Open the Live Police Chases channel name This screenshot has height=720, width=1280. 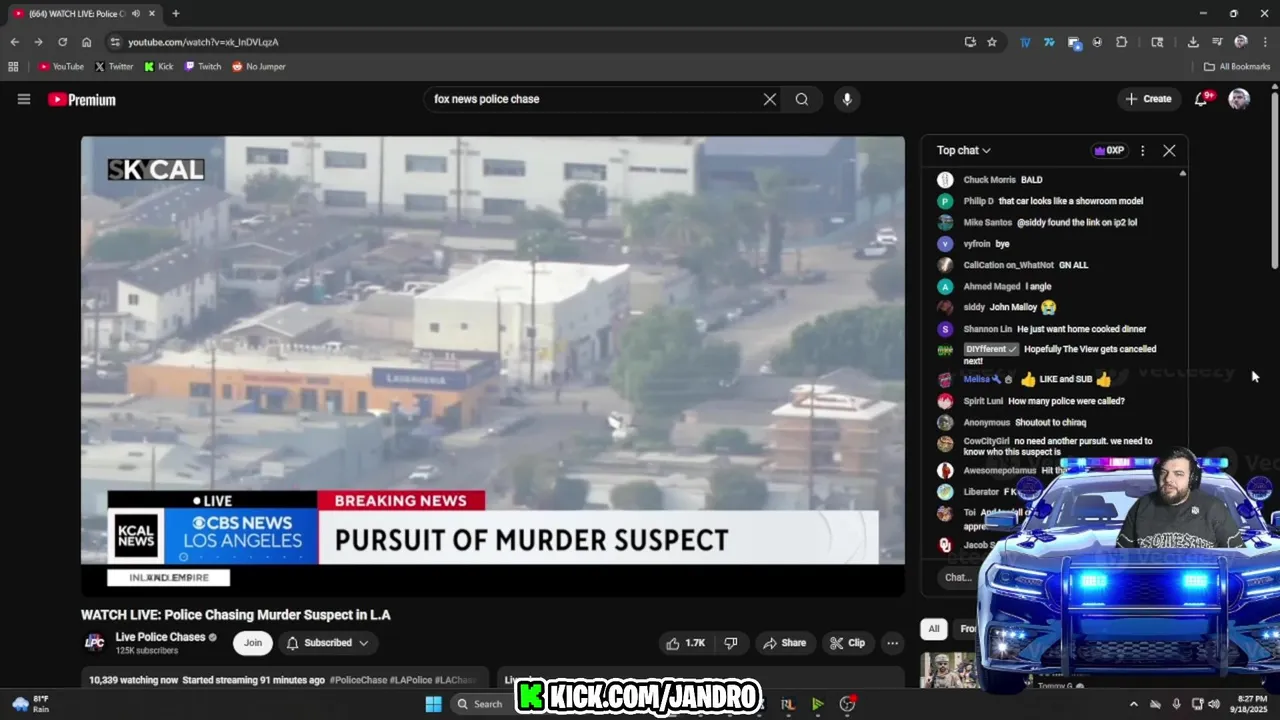click(160, 637)
